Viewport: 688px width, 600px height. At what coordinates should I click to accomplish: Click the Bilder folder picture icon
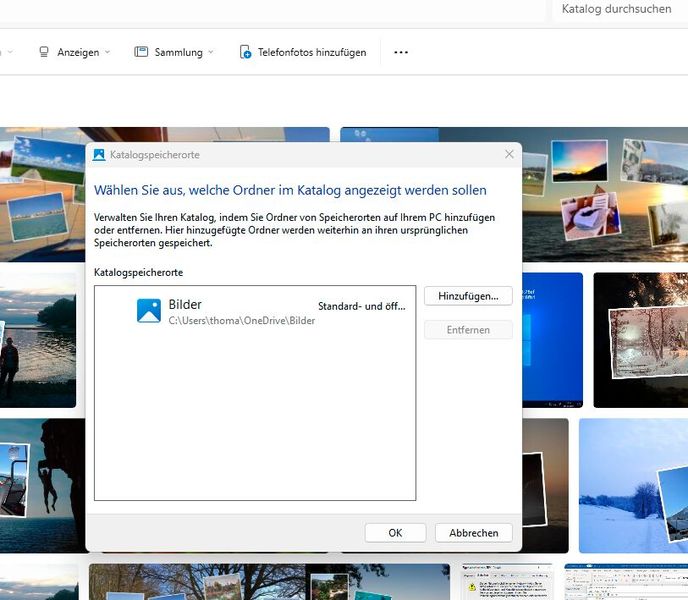point(149,311)
